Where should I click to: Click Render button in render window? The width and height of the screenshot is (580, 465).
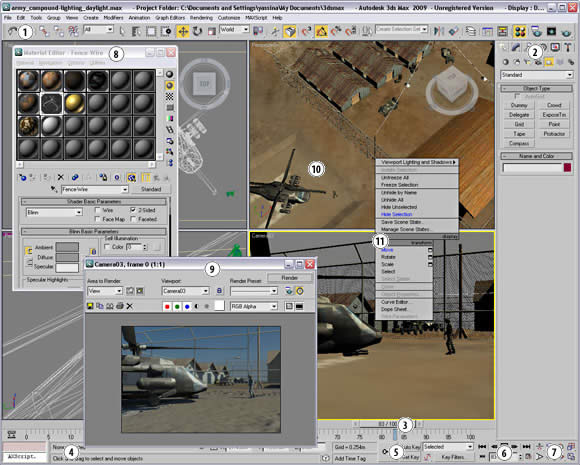pos(290,277)
